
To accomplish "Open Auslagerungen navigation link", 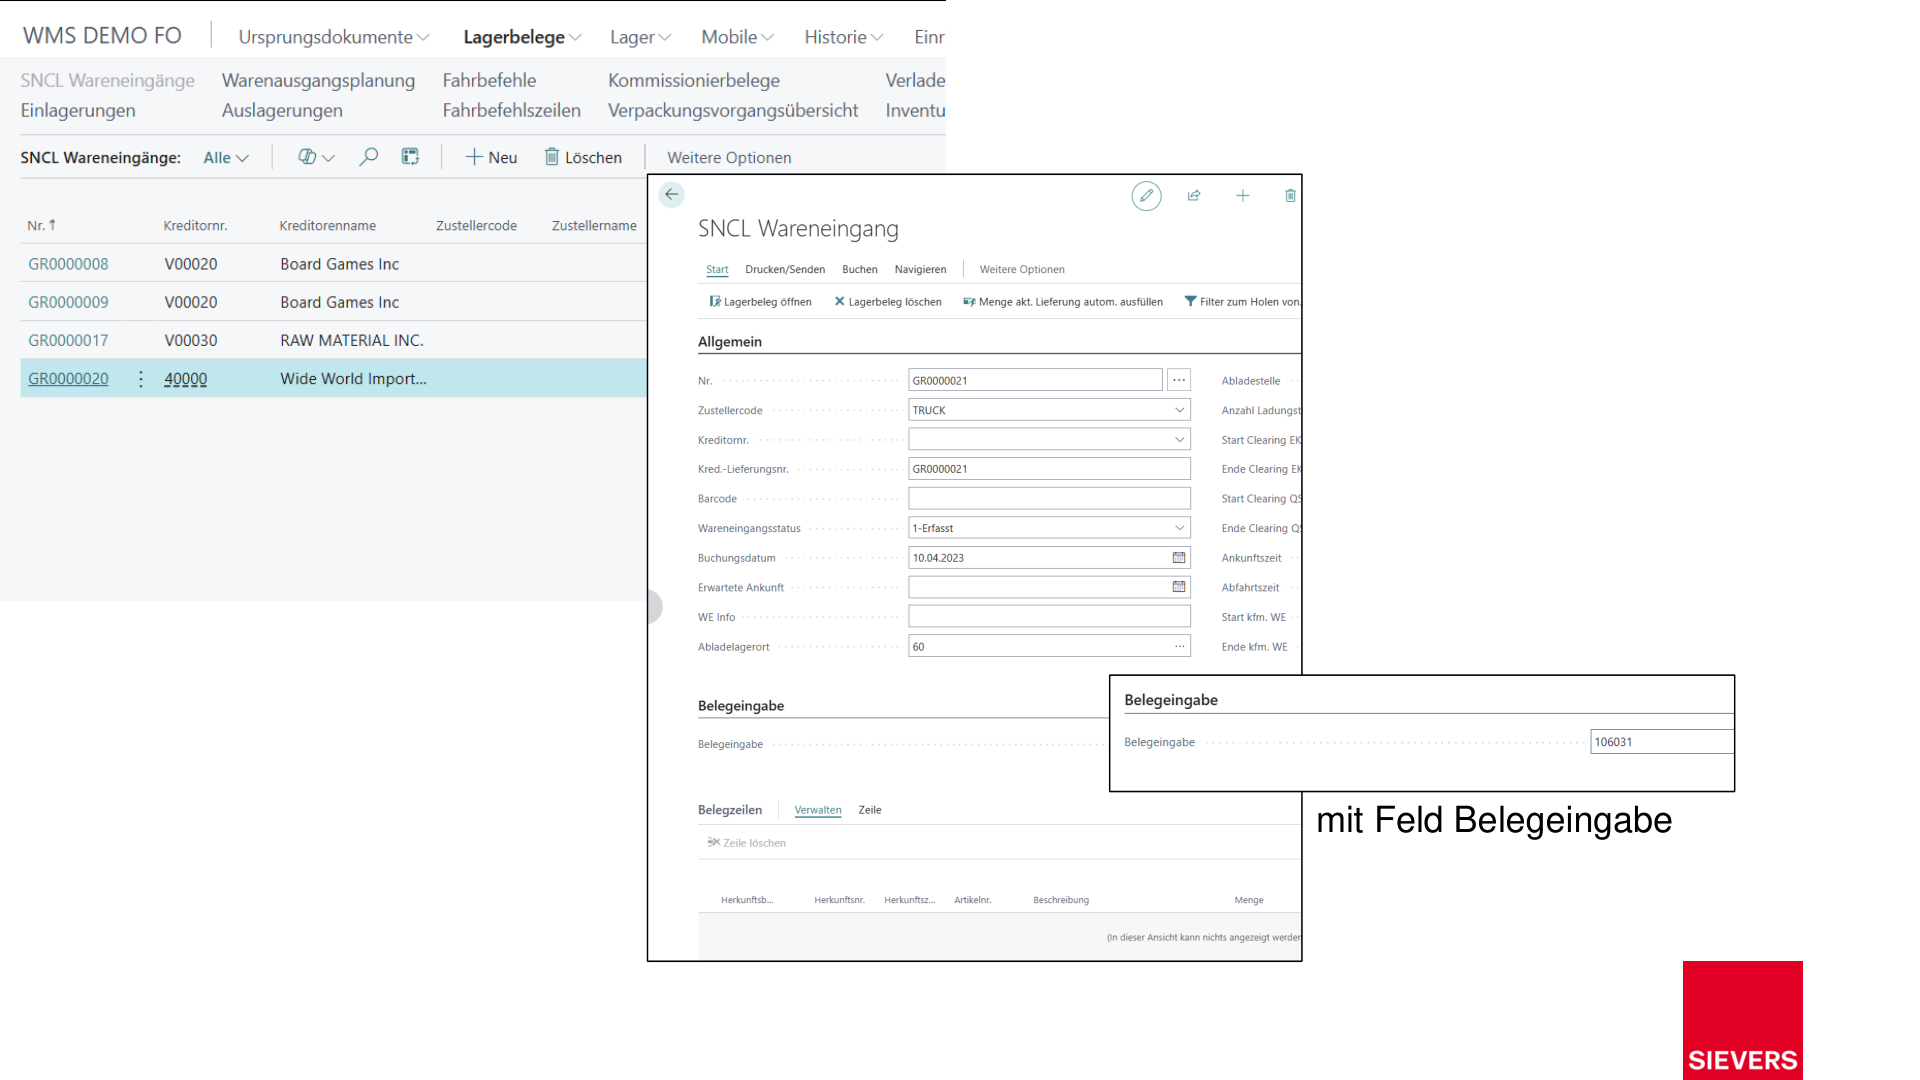I will [x=282, y=110].
